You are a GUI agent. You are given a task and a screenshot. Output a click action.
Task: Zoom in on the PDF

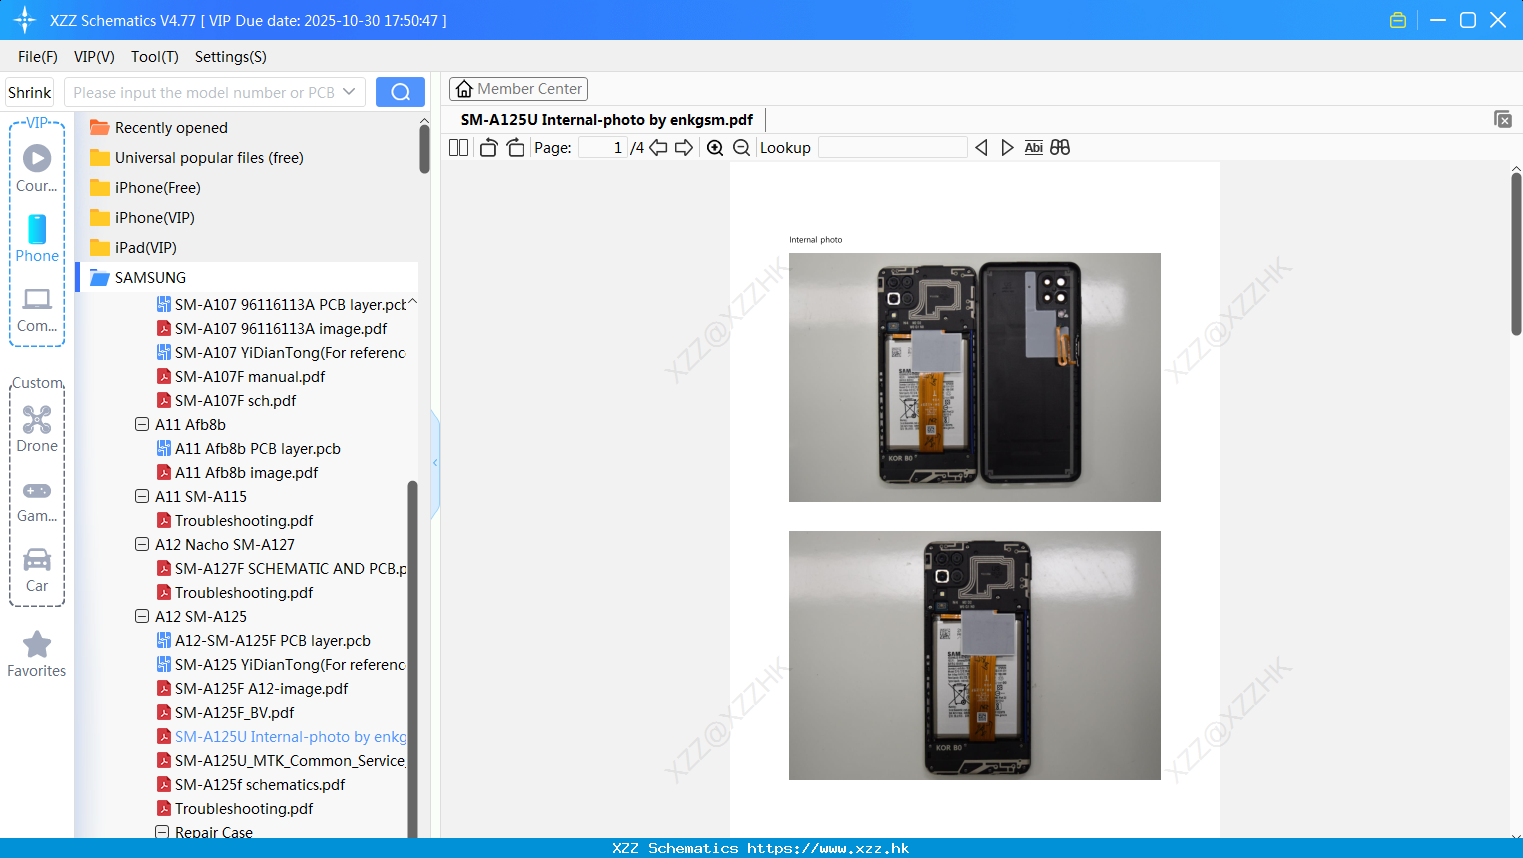(715, 147)
